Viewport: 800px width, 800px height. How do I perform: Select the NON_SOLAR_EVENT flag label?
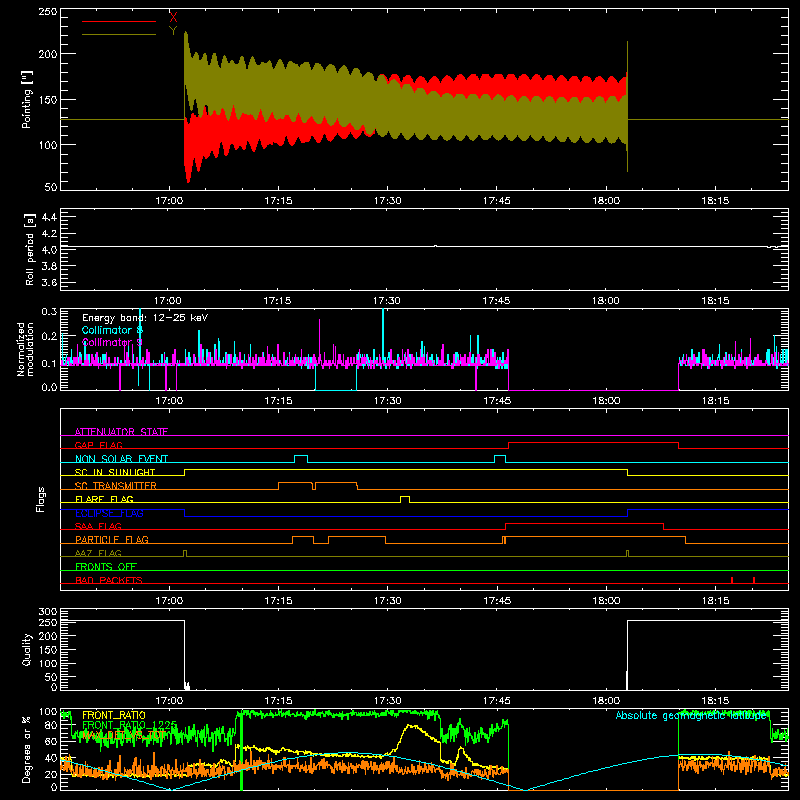[121, 459]
